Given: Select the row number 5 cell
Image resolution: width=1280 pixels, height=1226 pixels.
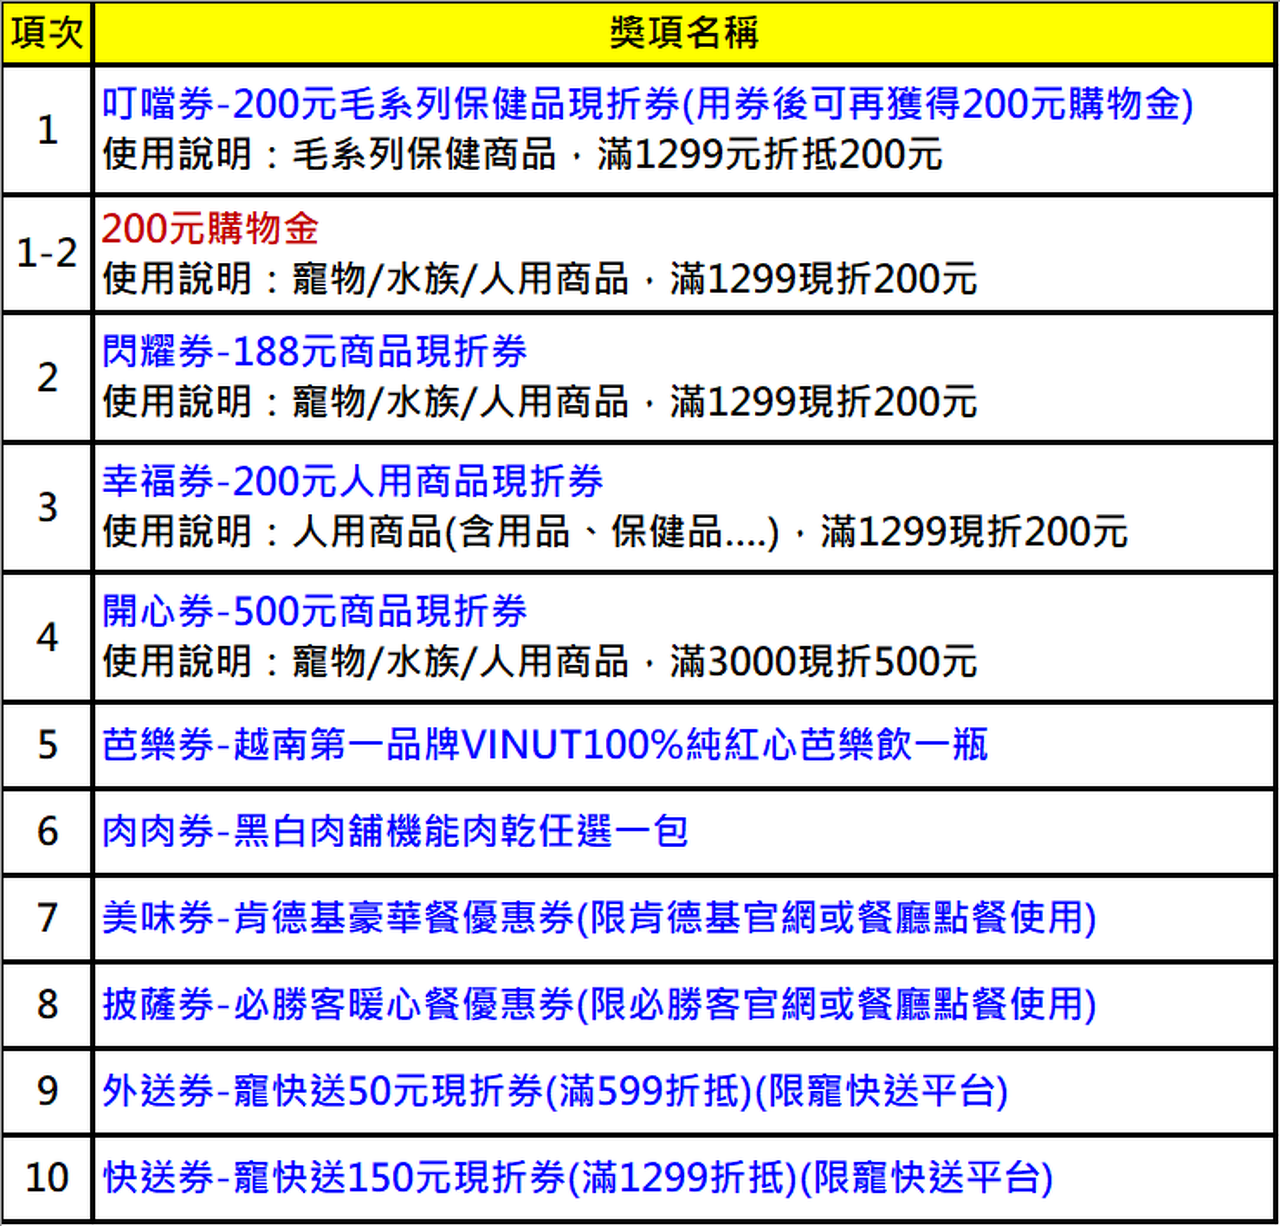Looking at the screenshot, I should pyautogui.click(x=47, y=745).
